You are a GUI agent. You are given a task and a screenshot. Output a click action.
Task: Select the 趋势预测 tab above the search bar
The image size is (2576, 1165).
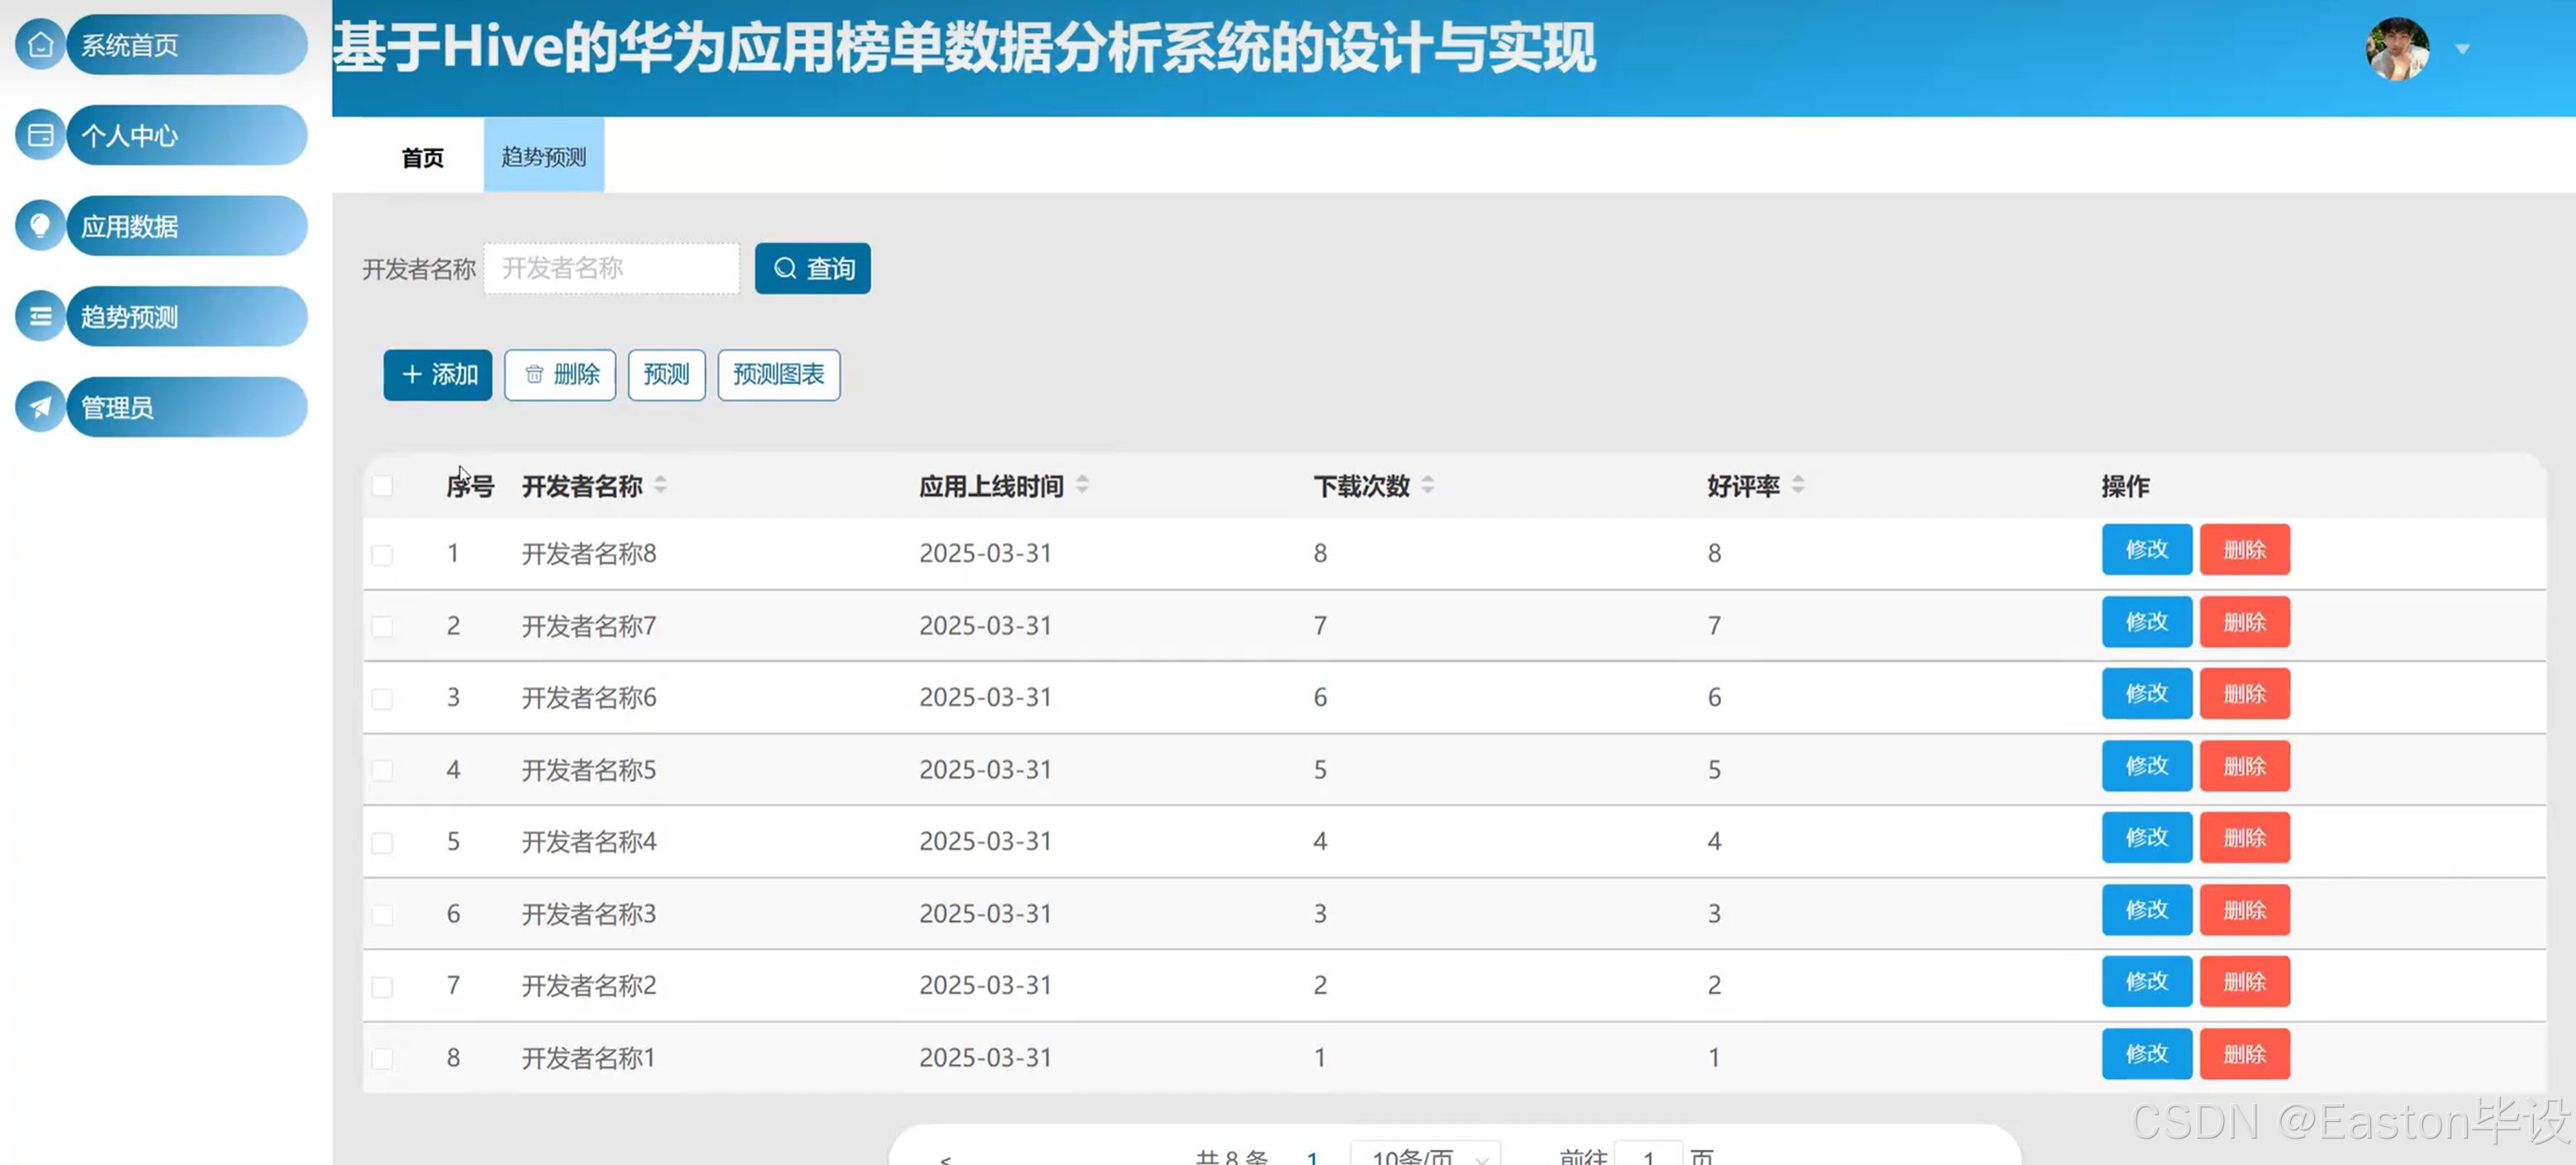pyautogui.click(x=544, y=156)
